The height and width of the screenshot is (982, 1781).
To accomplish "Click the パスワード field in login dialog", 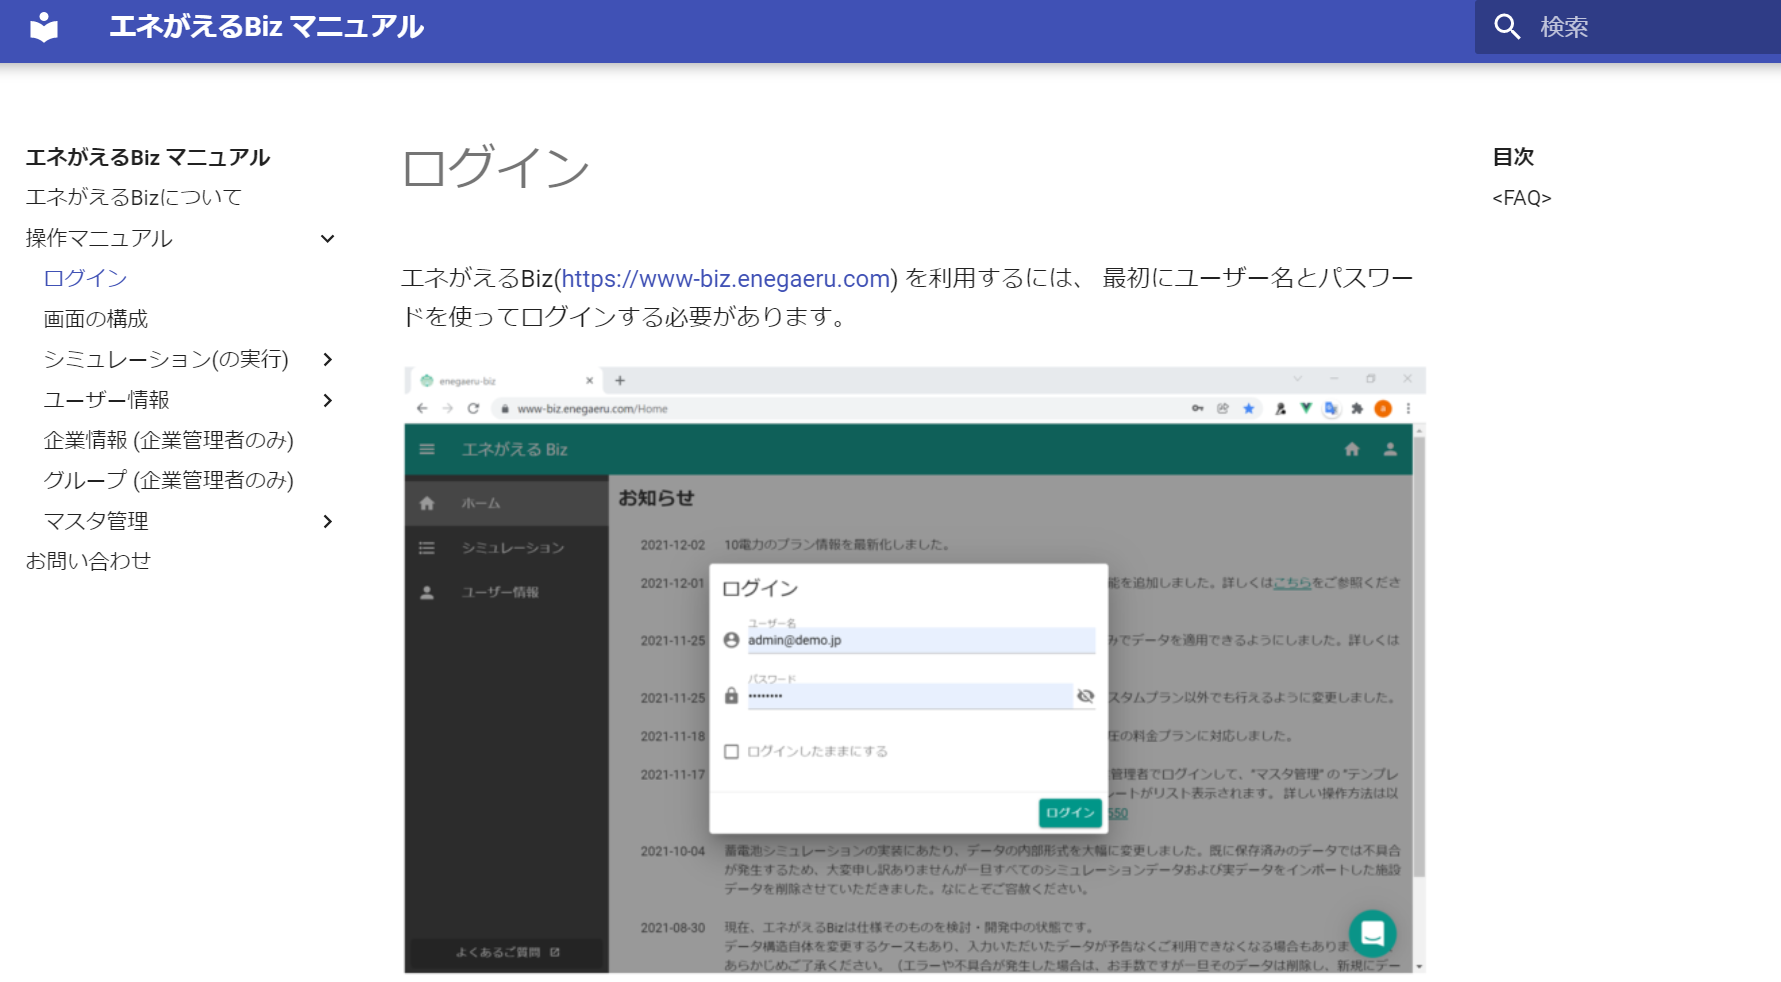I will [x=910, y=696].
